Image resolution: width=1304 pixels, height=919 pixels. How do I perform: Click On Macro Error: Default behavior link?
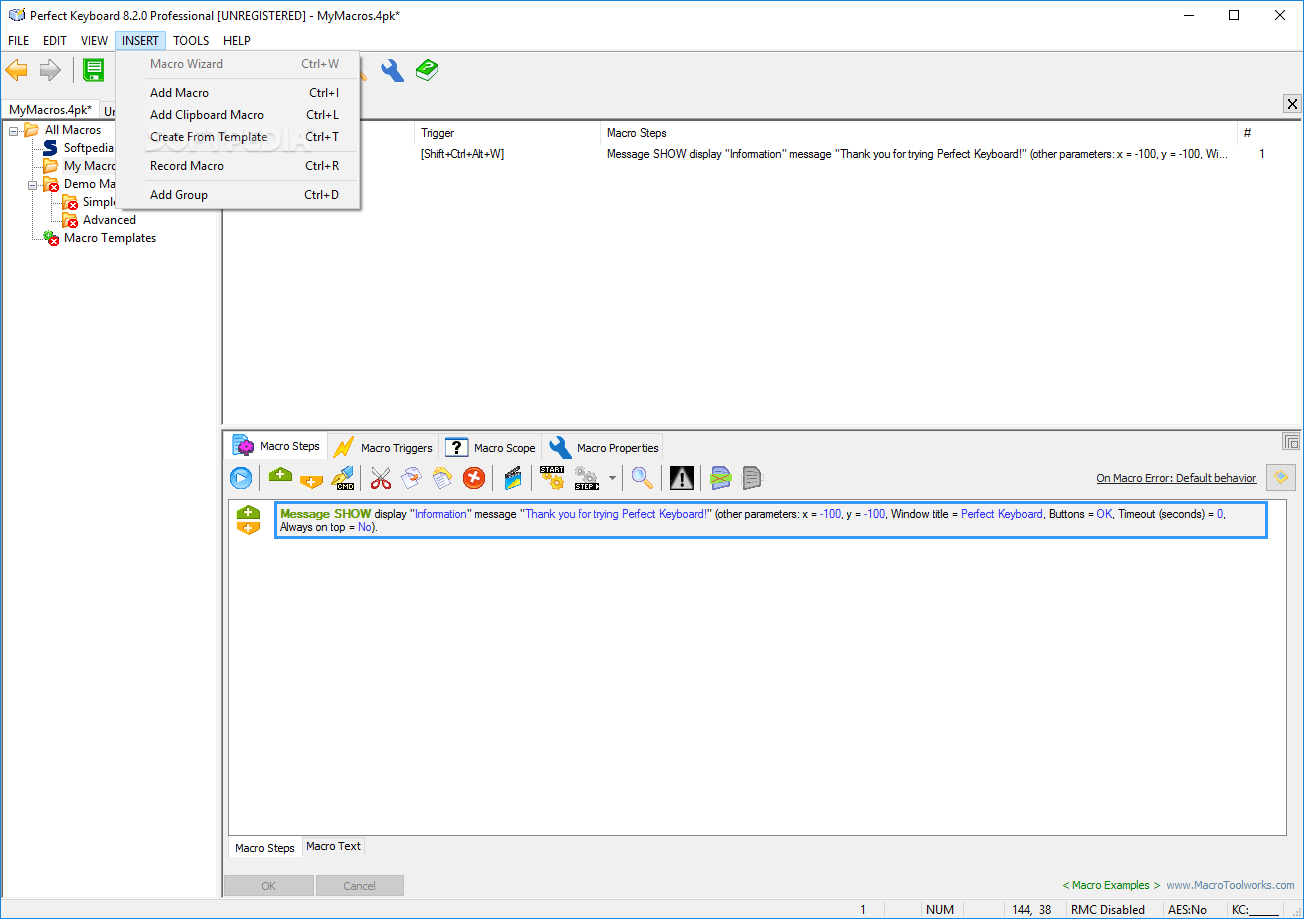pos(1176,478)
